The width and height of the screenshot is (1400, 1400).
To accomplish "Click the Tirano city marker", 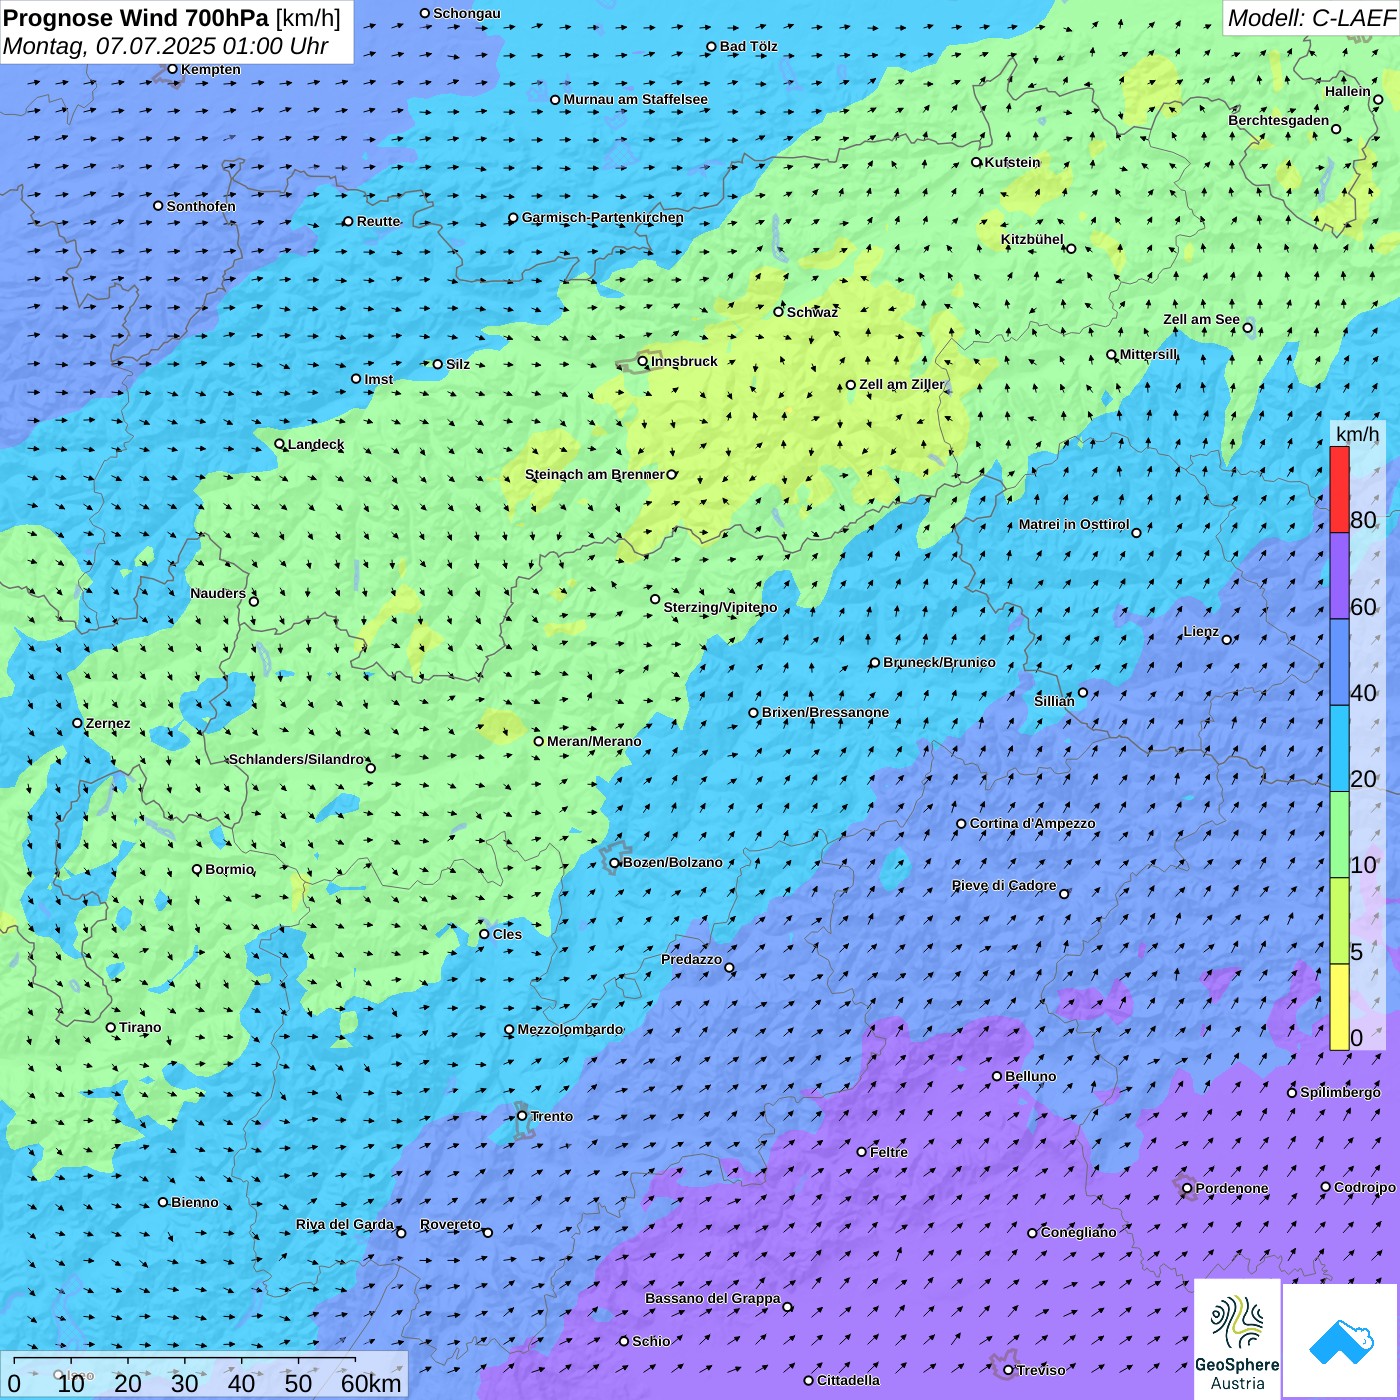I will point(111,1027).
